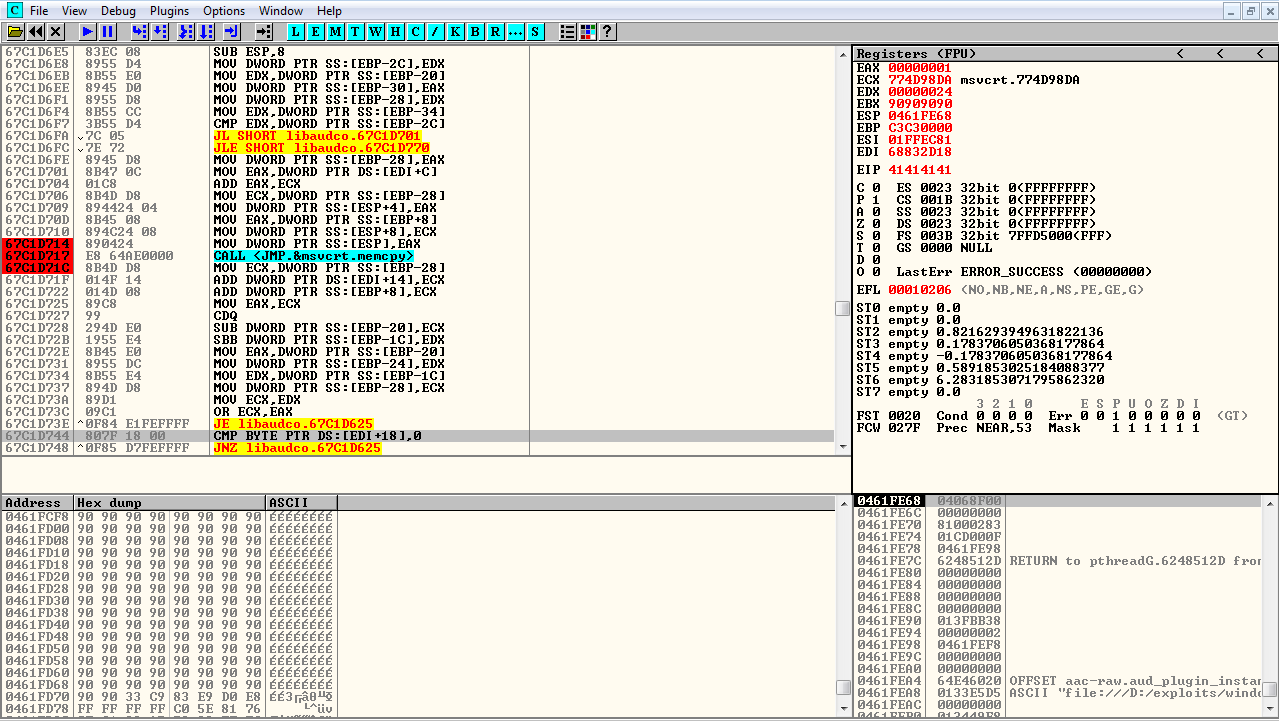1279x721 pixels.
Task: Open the Plugins menu
Action: click(169, 10)
